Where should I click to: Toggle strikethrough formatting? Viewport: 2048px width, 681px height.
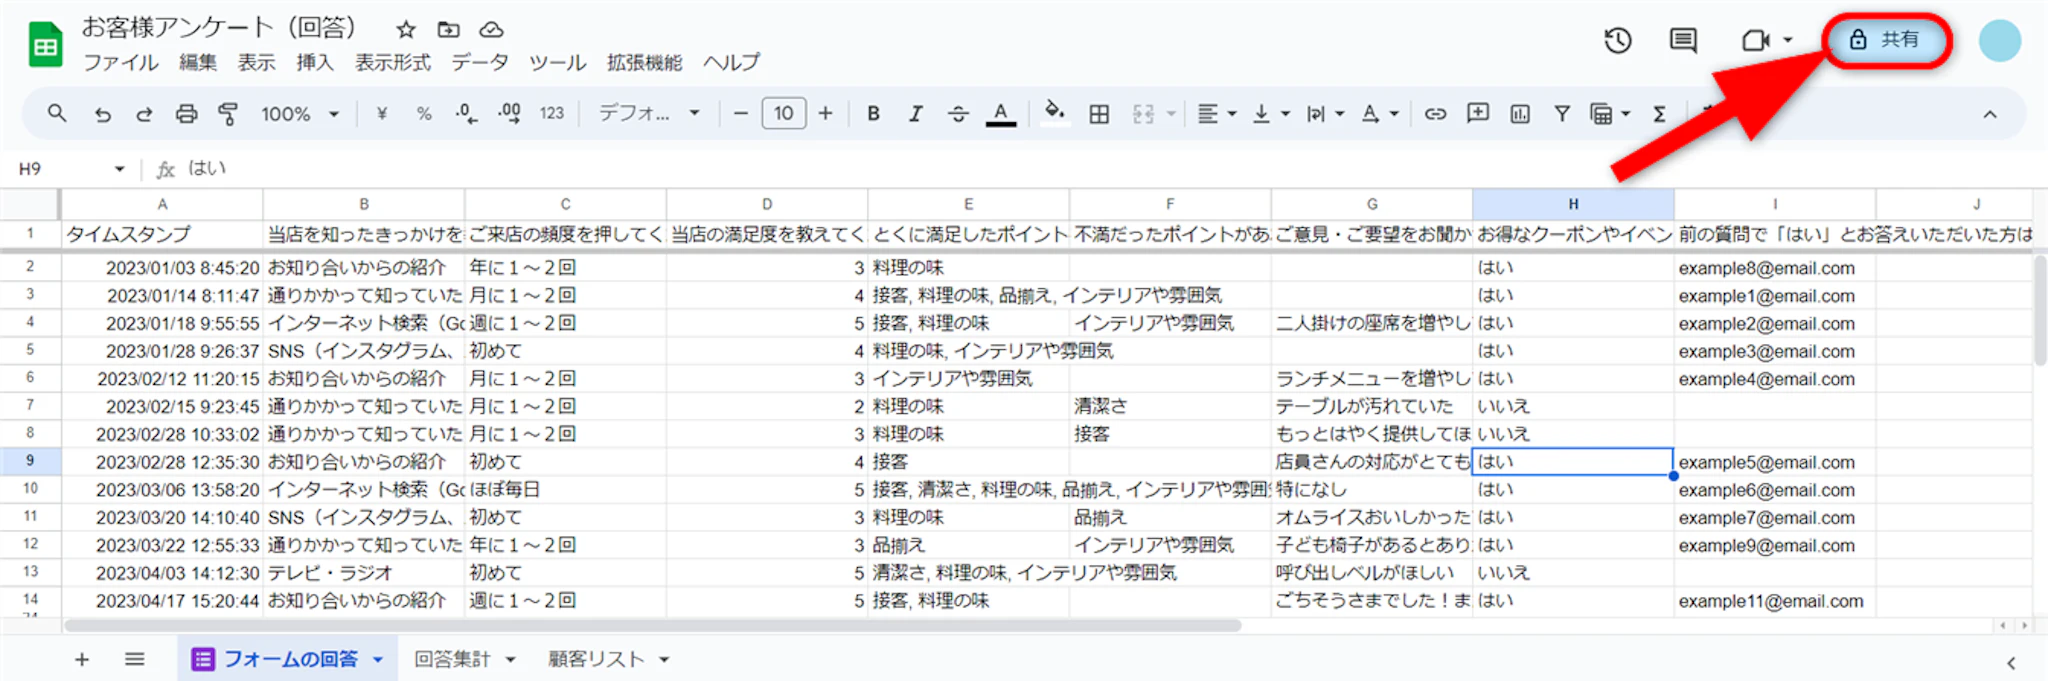[957, 114]
